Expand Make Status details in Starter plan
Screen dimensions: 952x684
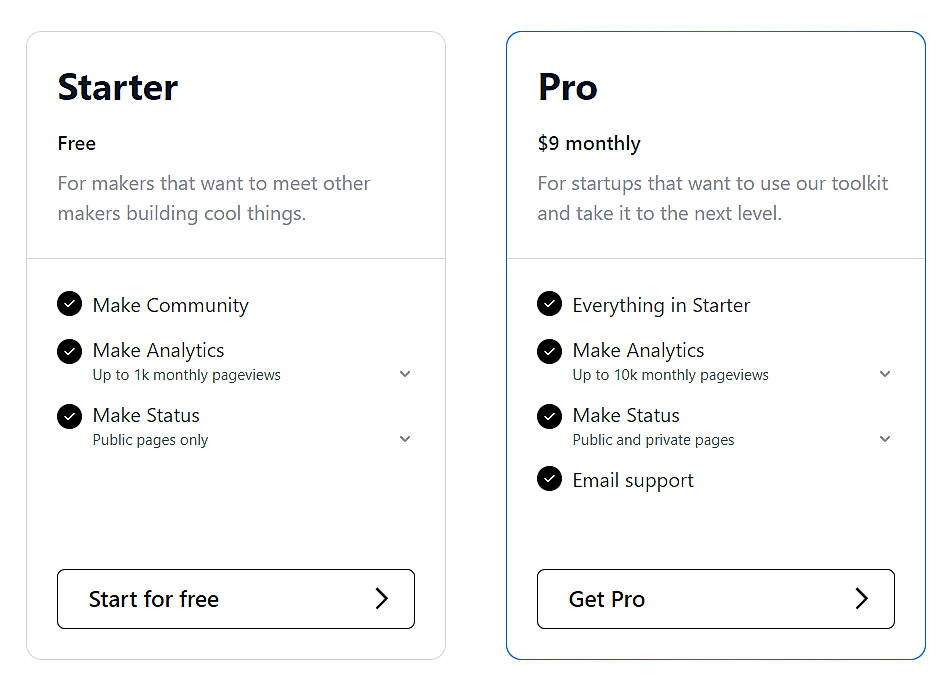pos(405,438)
